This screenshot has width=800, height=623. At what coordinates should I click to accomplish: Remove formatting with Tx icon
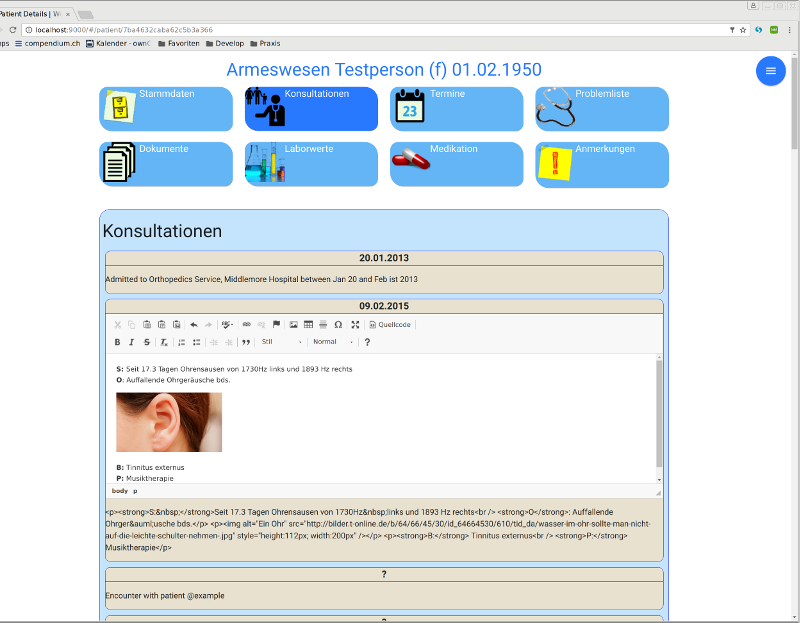pos(164,342)
